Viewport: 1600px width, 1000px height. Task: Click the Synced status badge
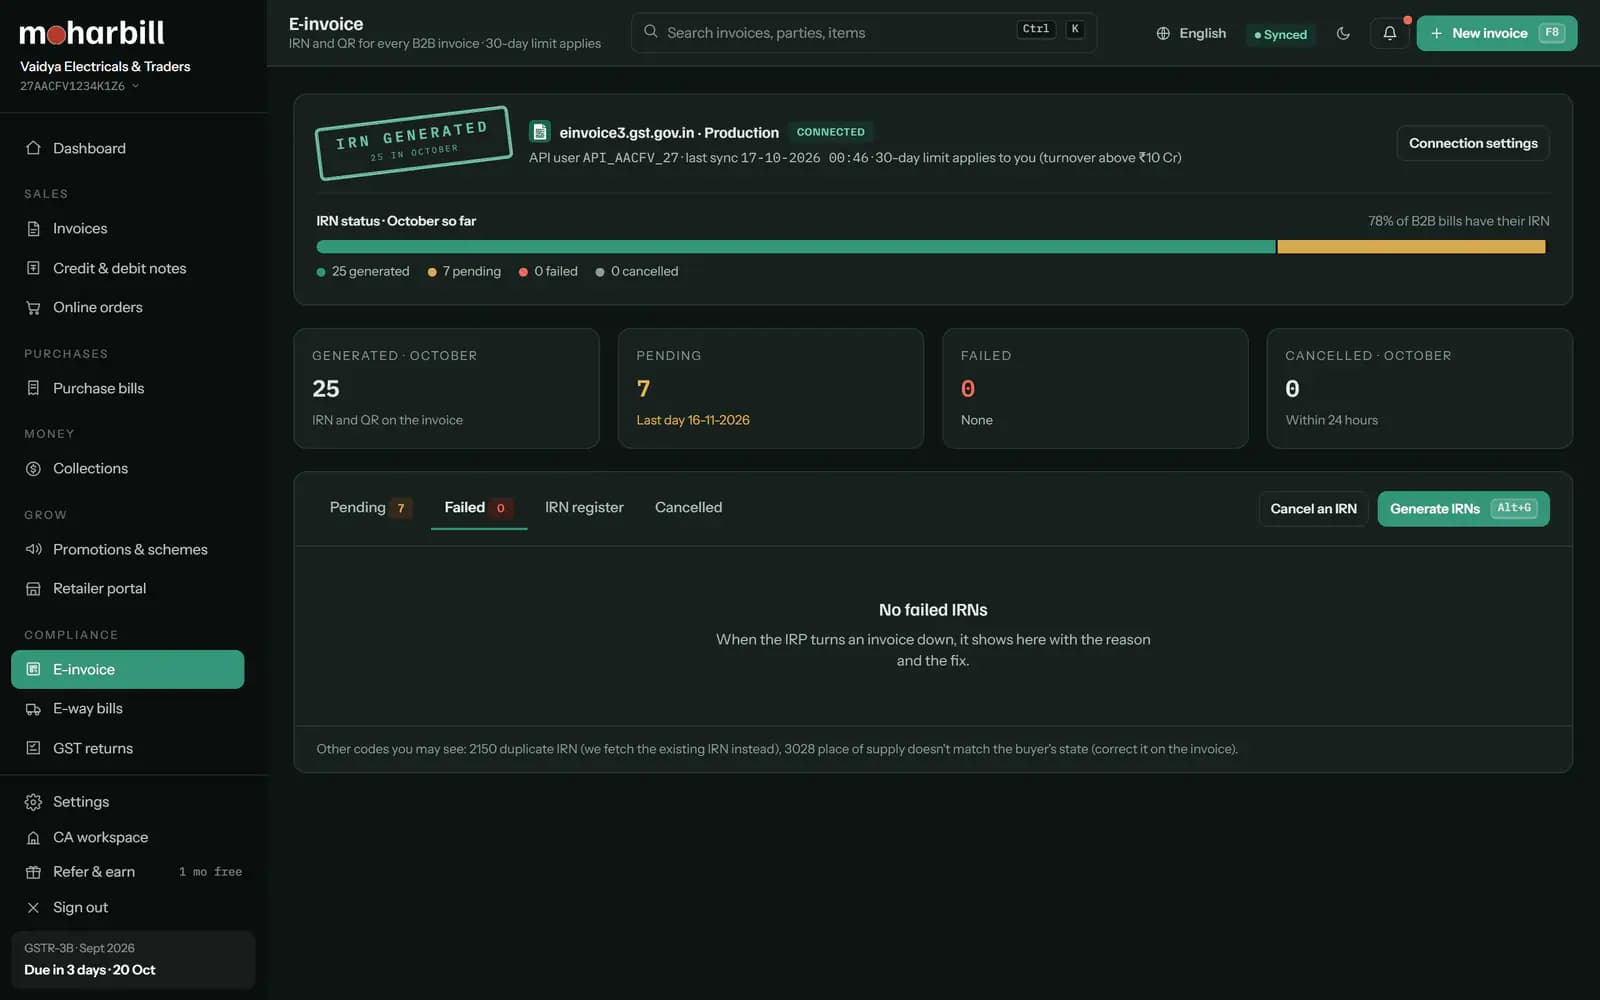tap(1281, 35)
